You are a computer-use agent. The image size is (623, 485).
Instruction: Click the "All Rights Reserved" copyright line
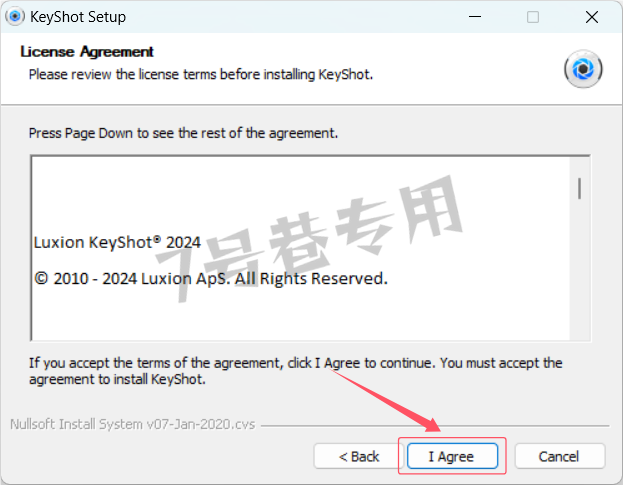211,278
